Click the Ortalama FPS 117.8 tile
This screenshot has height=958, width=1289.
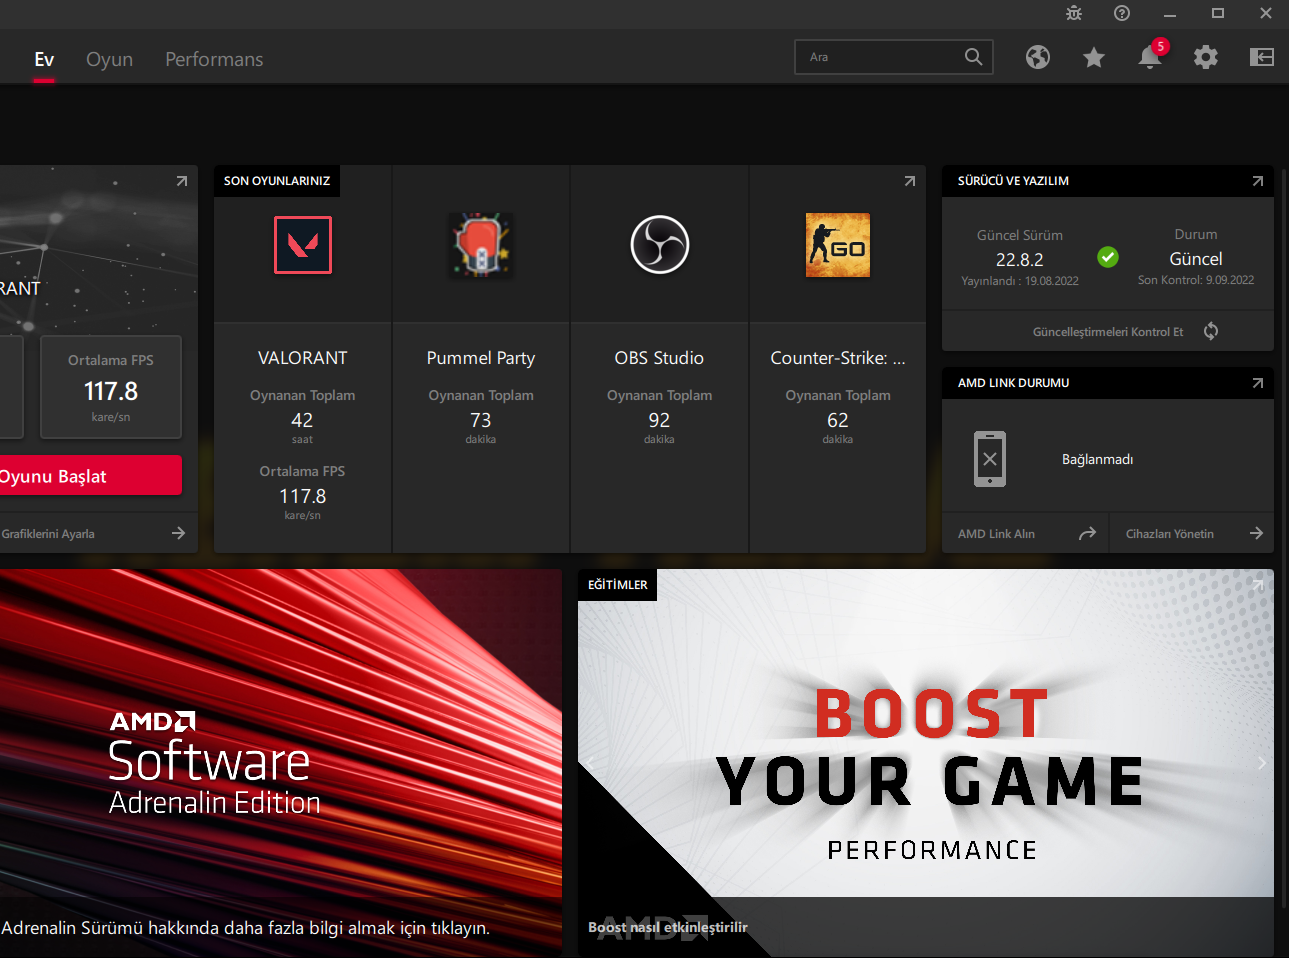point(111,387)
